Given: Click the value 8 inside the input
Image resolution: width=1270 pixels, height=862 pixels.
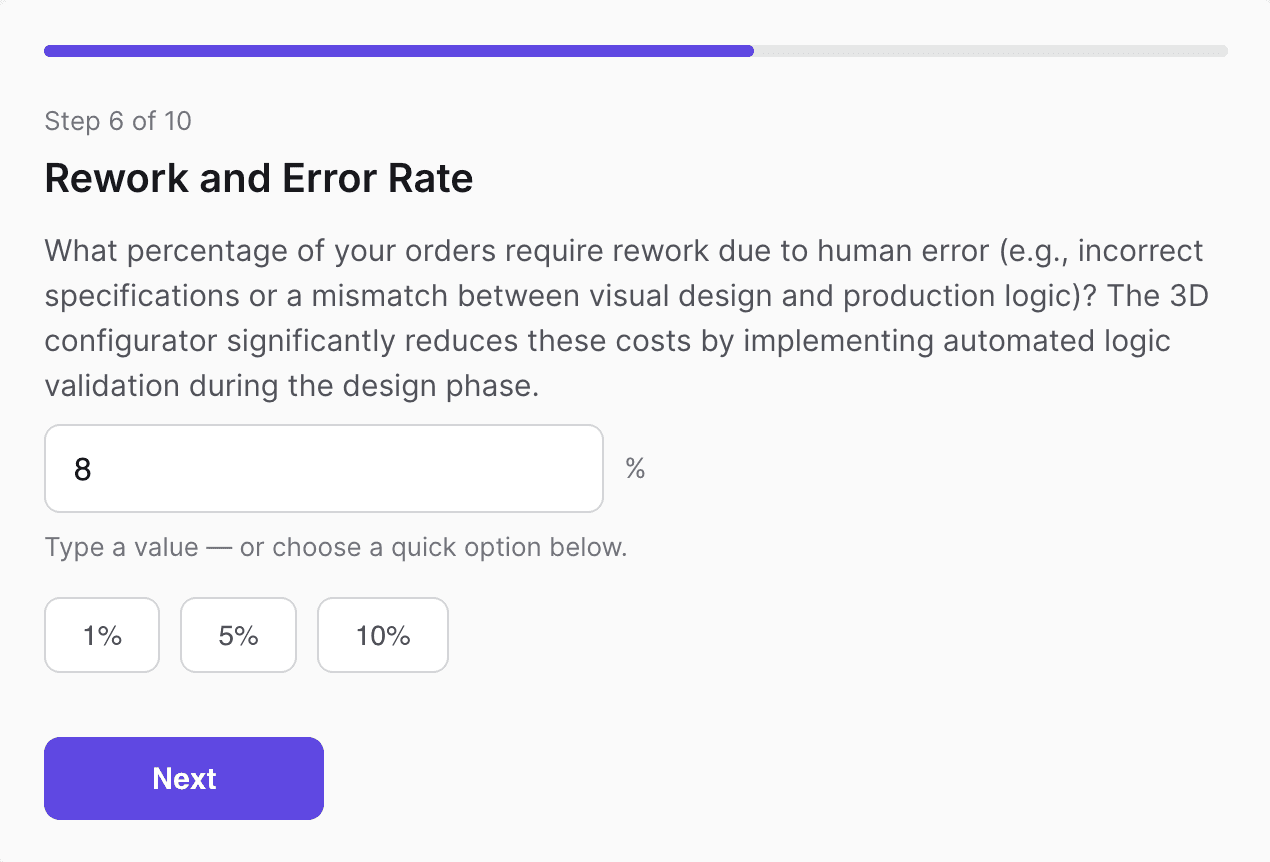Looking at the screenshot, I should [x=83, y=469].
